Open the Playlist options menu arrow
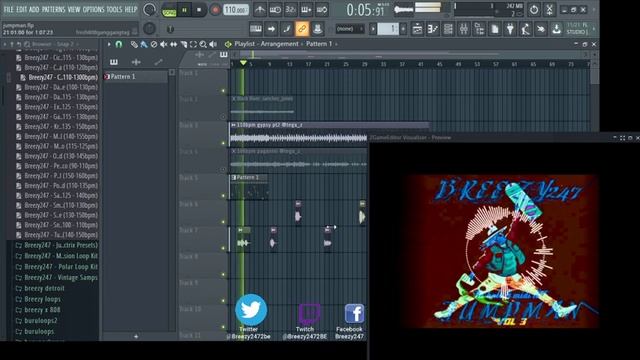Viewport: 640px width, 360px height. tap(109, 44)
